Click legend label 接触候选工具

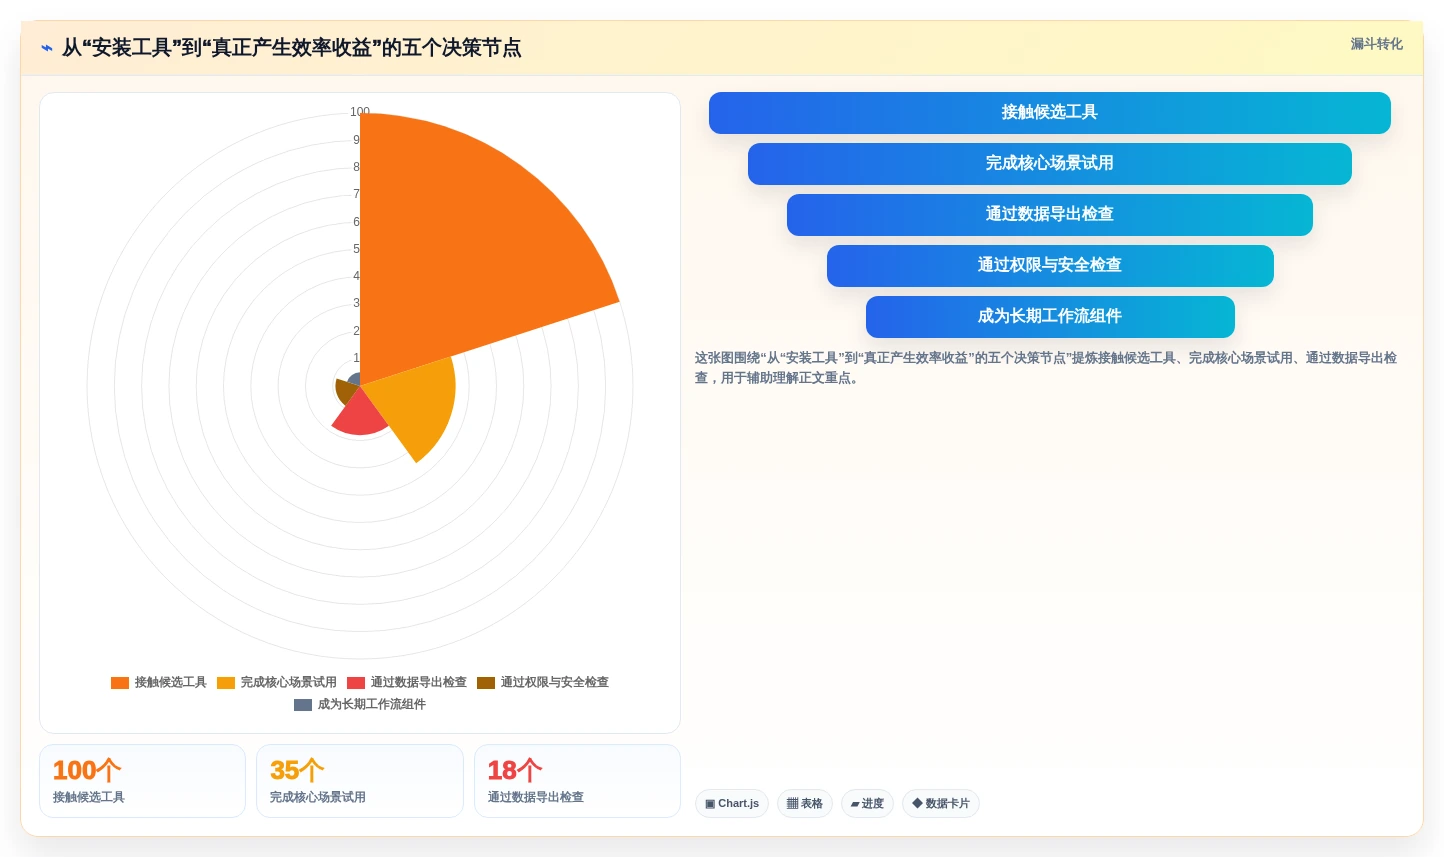pos(171,682)
